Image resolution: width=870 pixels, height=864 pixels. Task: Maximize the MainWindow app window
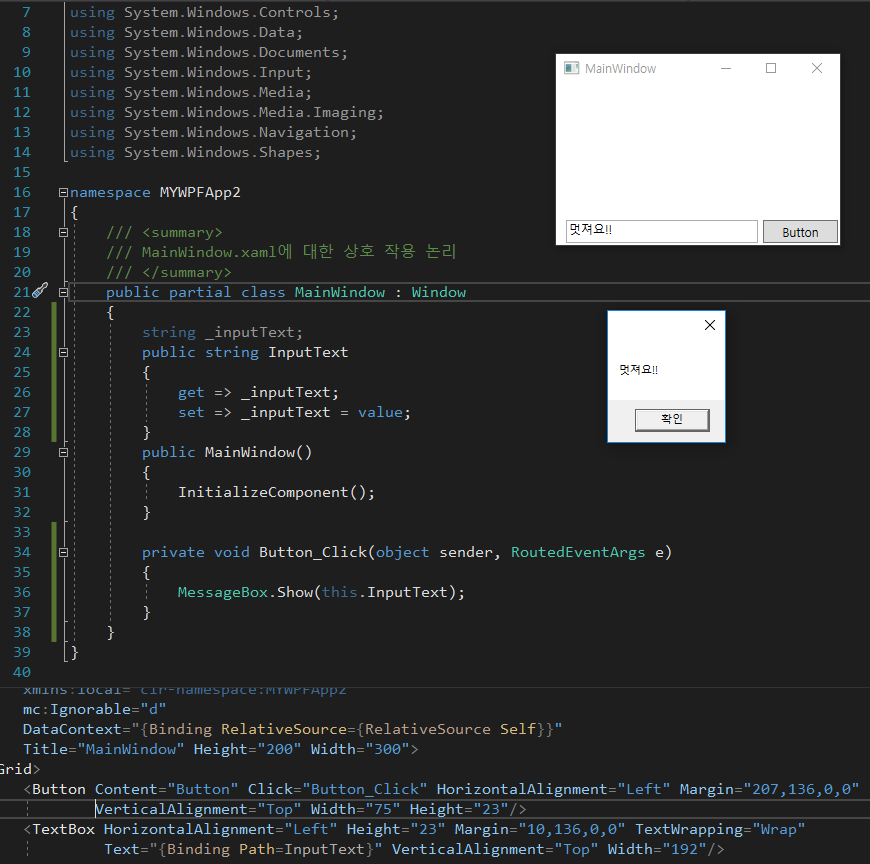pos(771,68)
